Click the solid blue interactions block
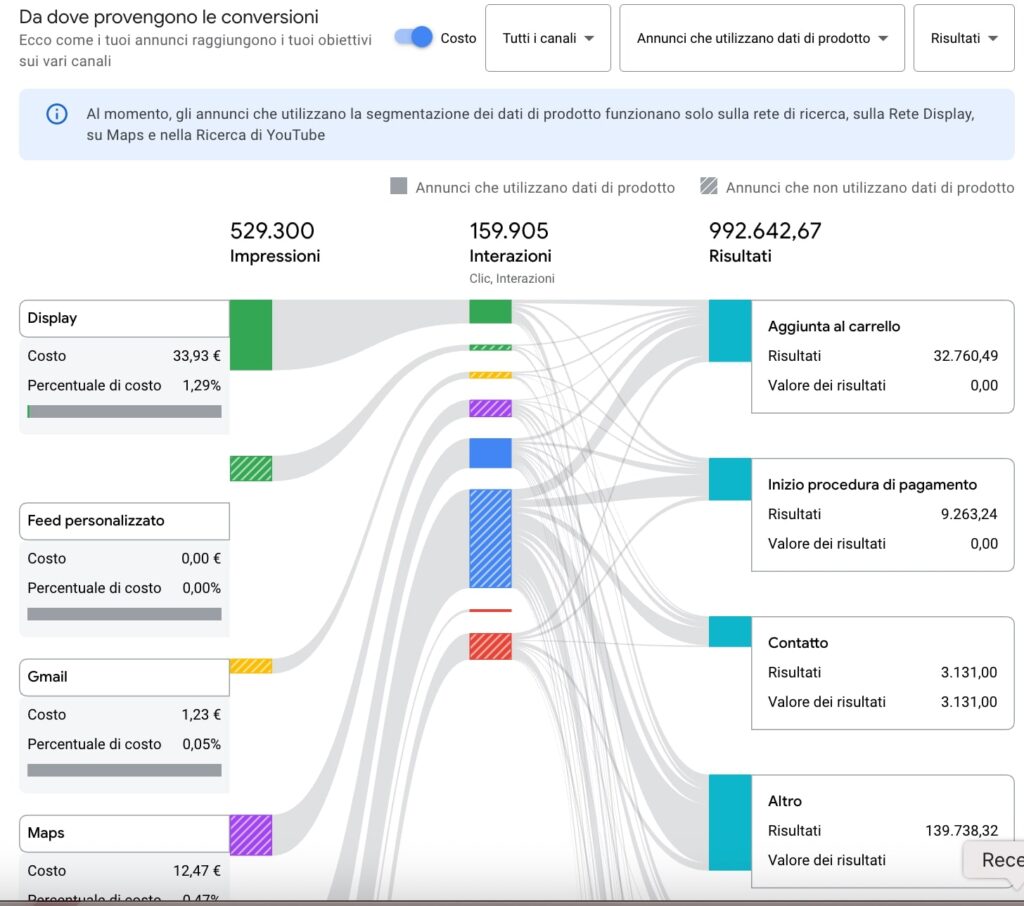Image resolution: width=1024 pixels, height=906 pixels. pyautogui.click(x=490, y=453)
